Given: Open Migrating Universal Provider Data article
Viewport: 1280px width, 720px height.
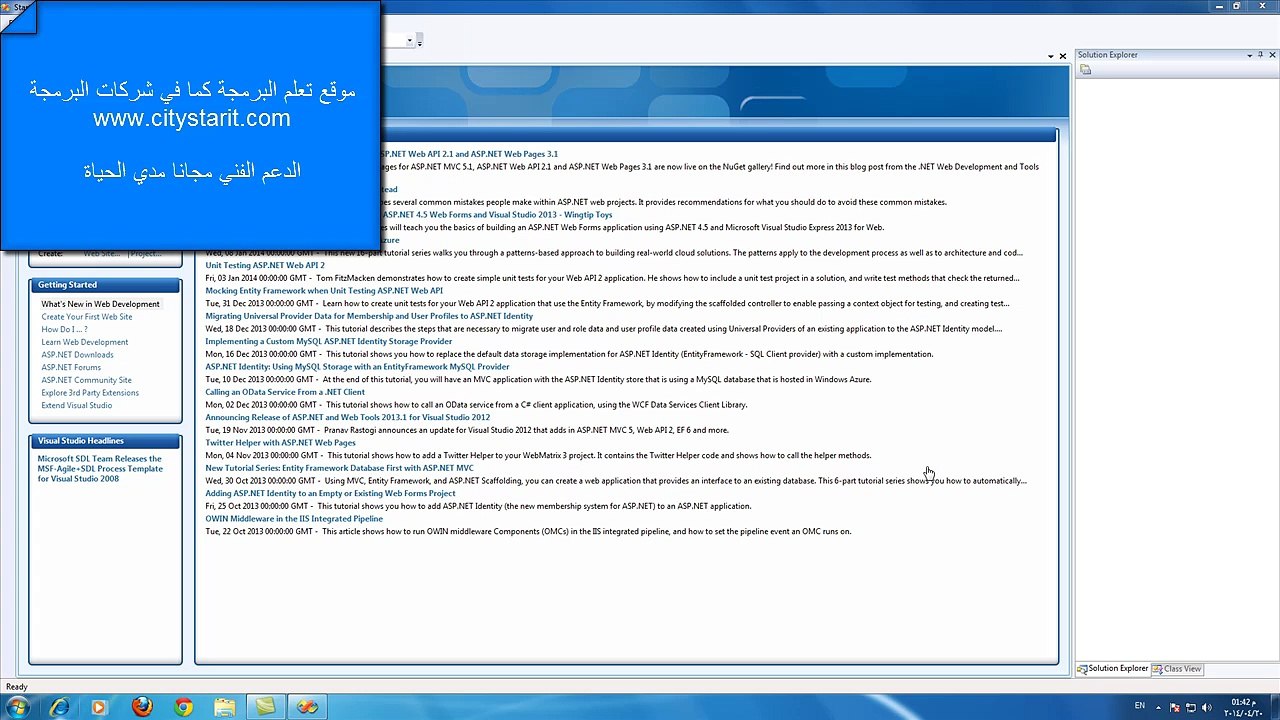Looking at the screenshot, I should (369, 316).
